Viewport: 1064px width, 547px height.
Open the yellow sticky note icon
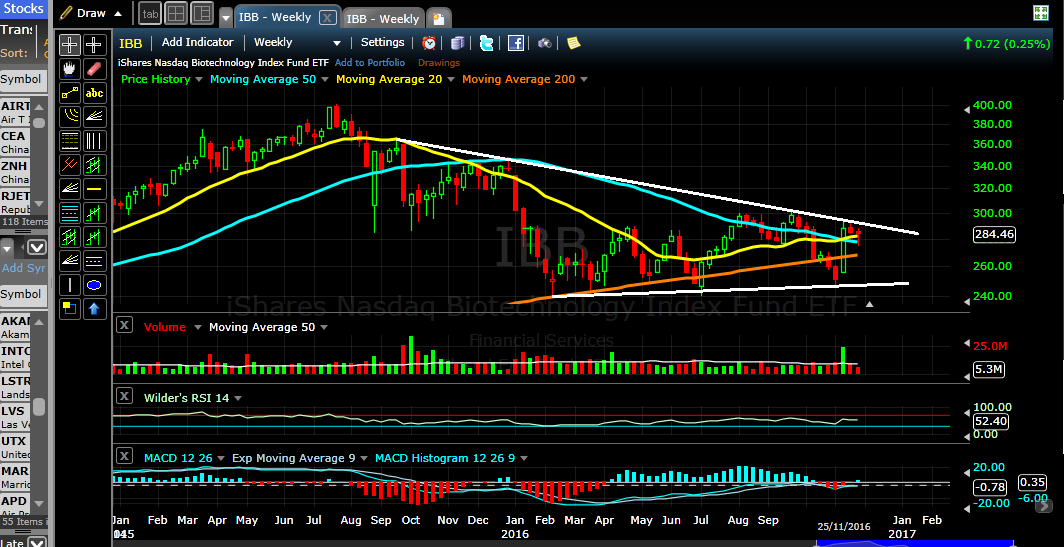[x=573, y=43]
